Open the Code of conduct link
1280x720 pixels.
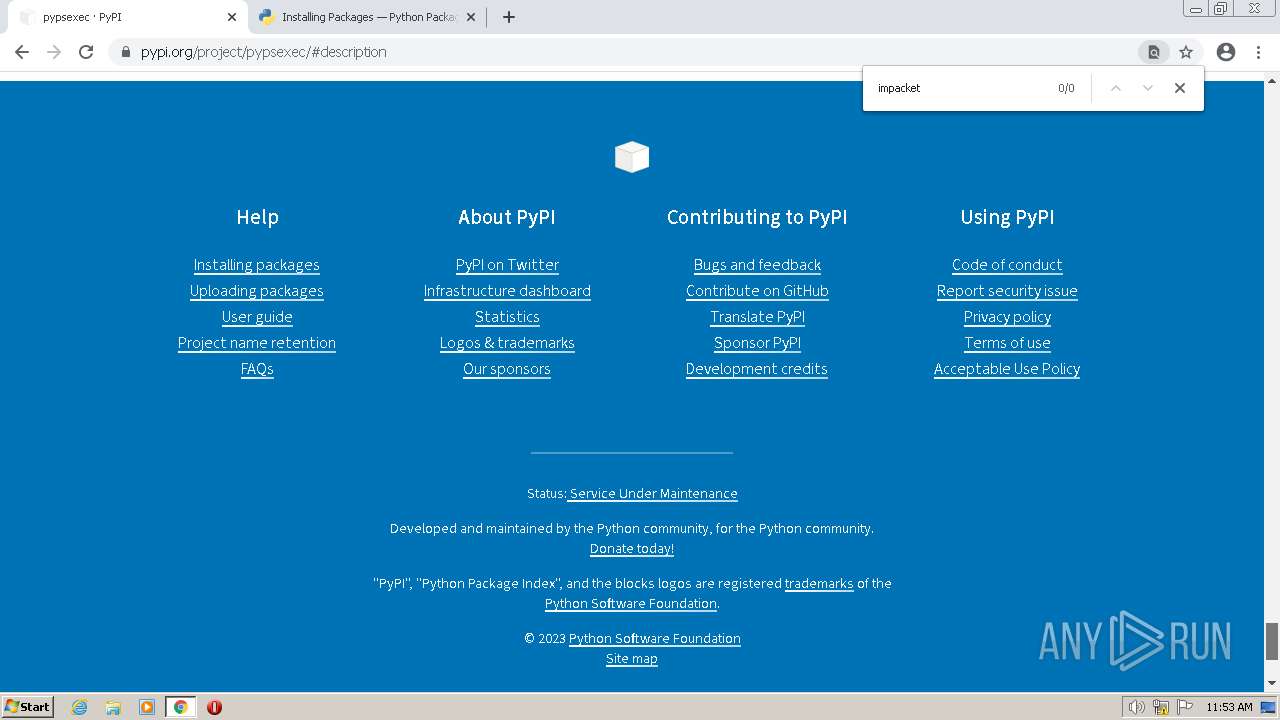1007,265
